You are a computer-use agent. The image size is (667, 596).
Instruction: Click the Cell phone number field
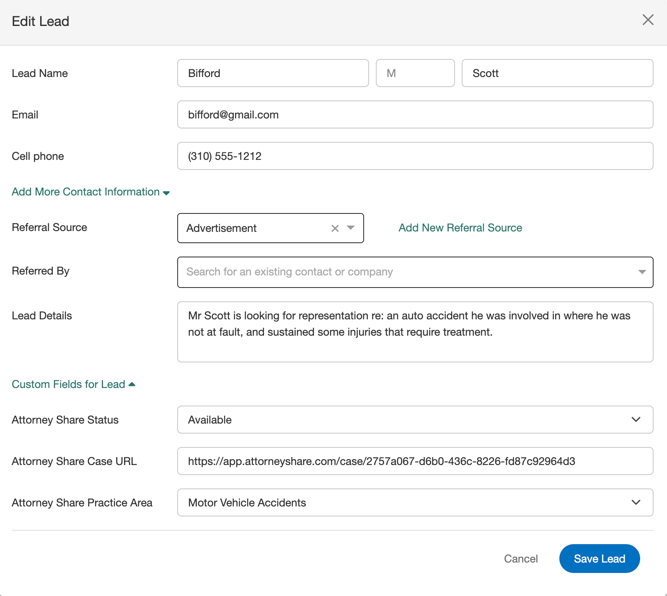click(x=415, y=156)
